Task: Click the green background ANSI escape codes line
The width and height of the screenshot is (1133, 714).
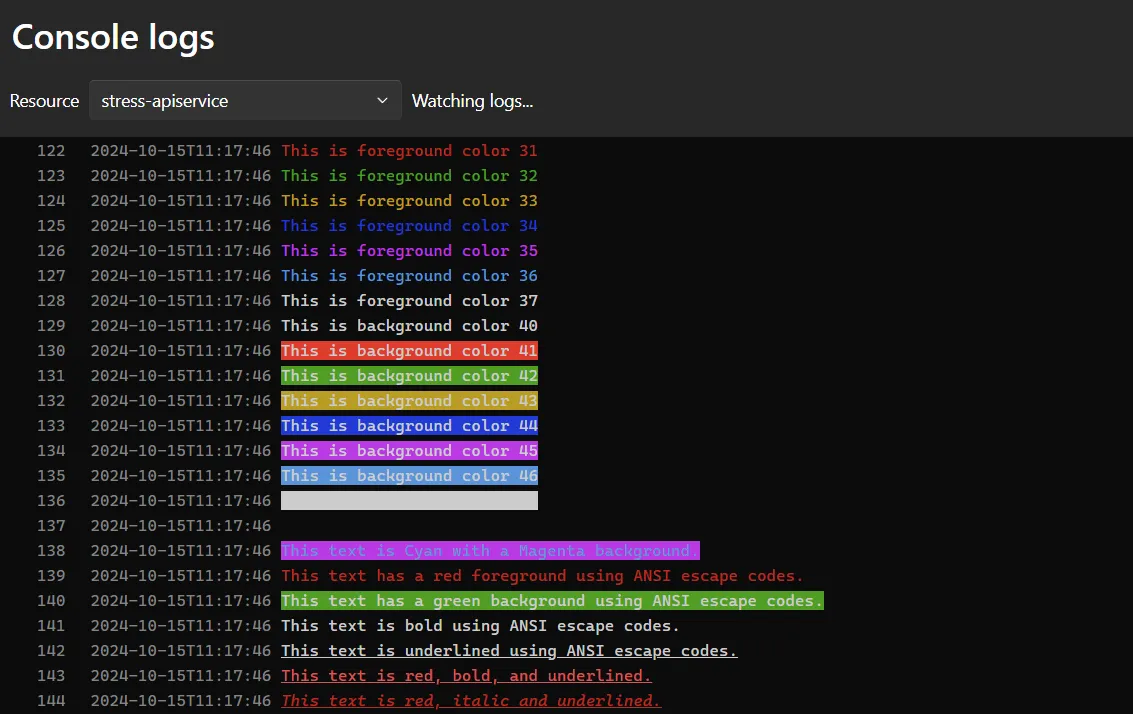Action: pyautogui.click(x=552, y=600)
